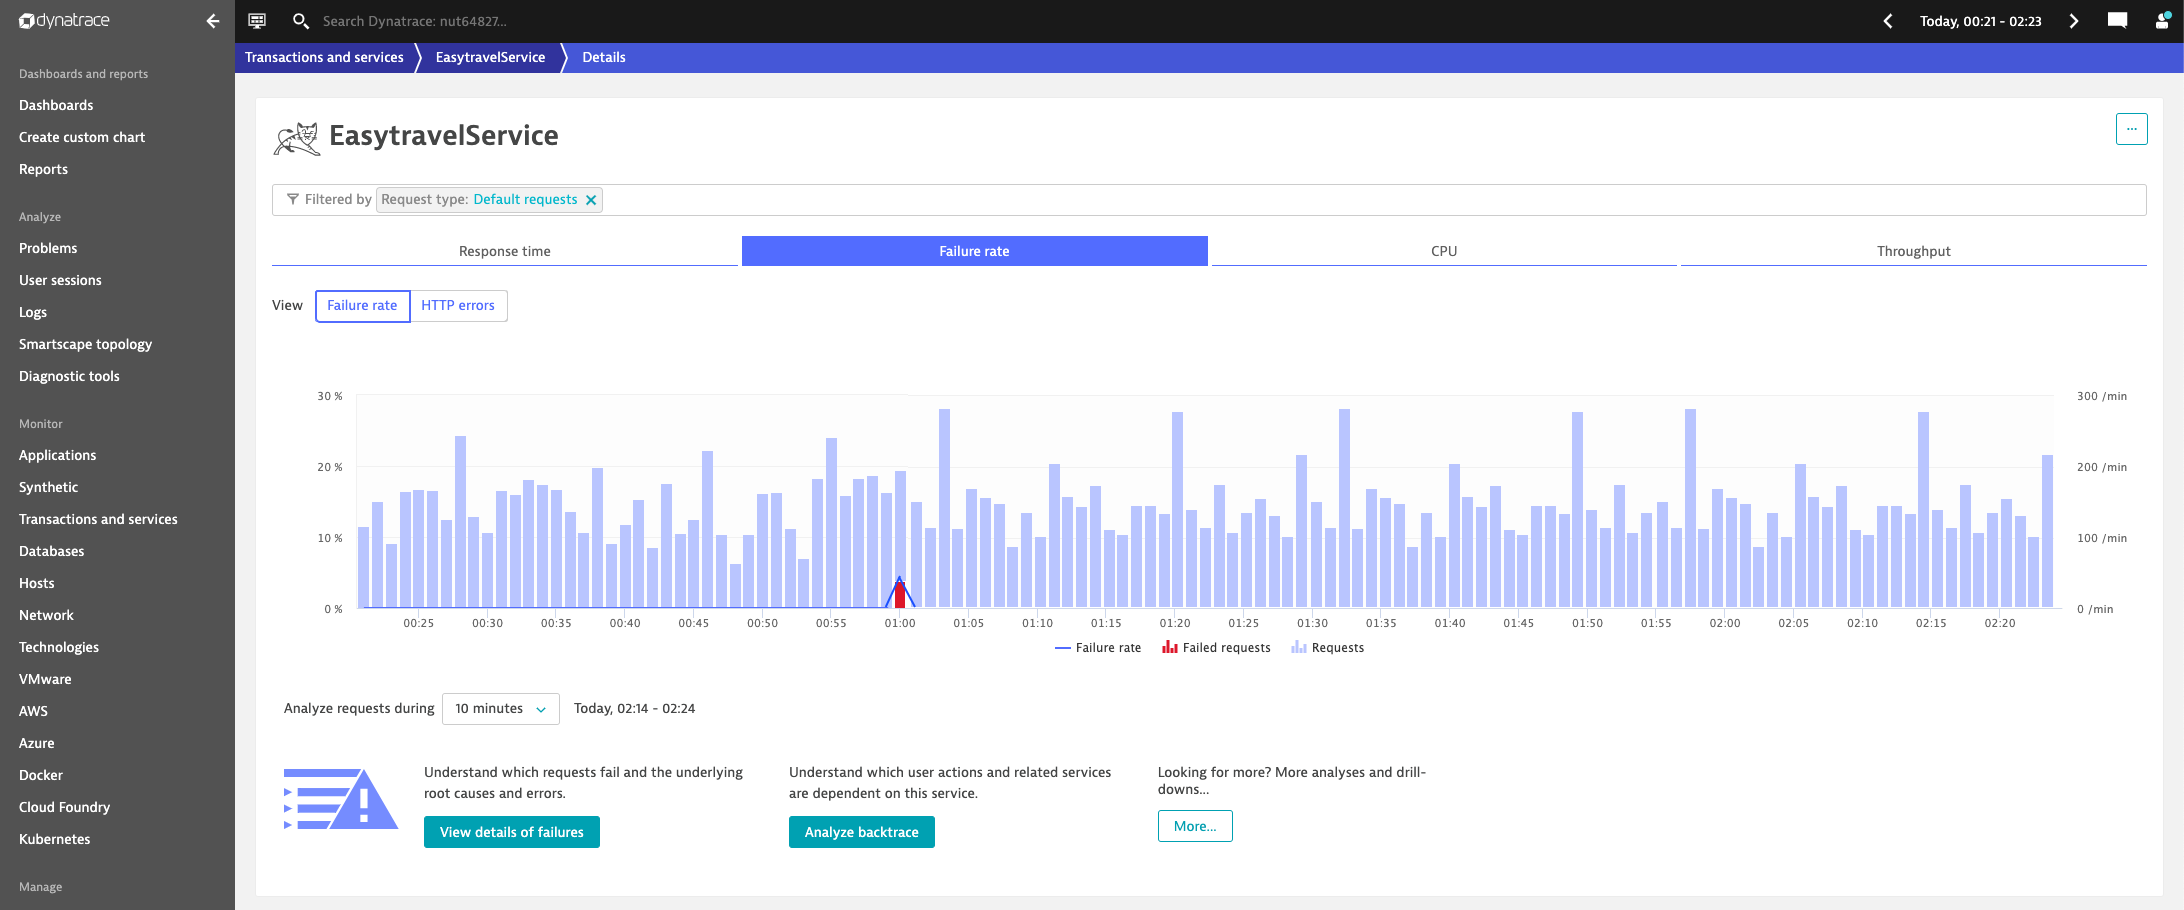Screen dimensions: 2184x910
Task: Open the three-dots service options button
Action: point(2131,129)
